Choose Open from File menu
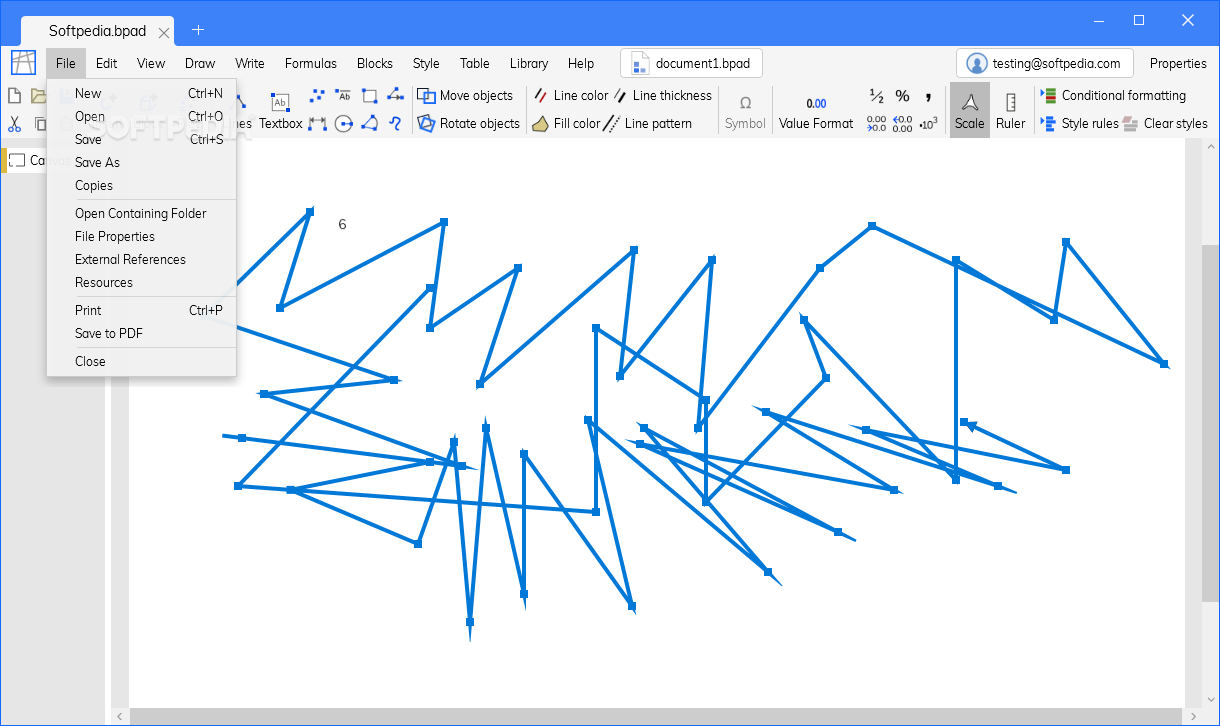 [x=141, y=116]
